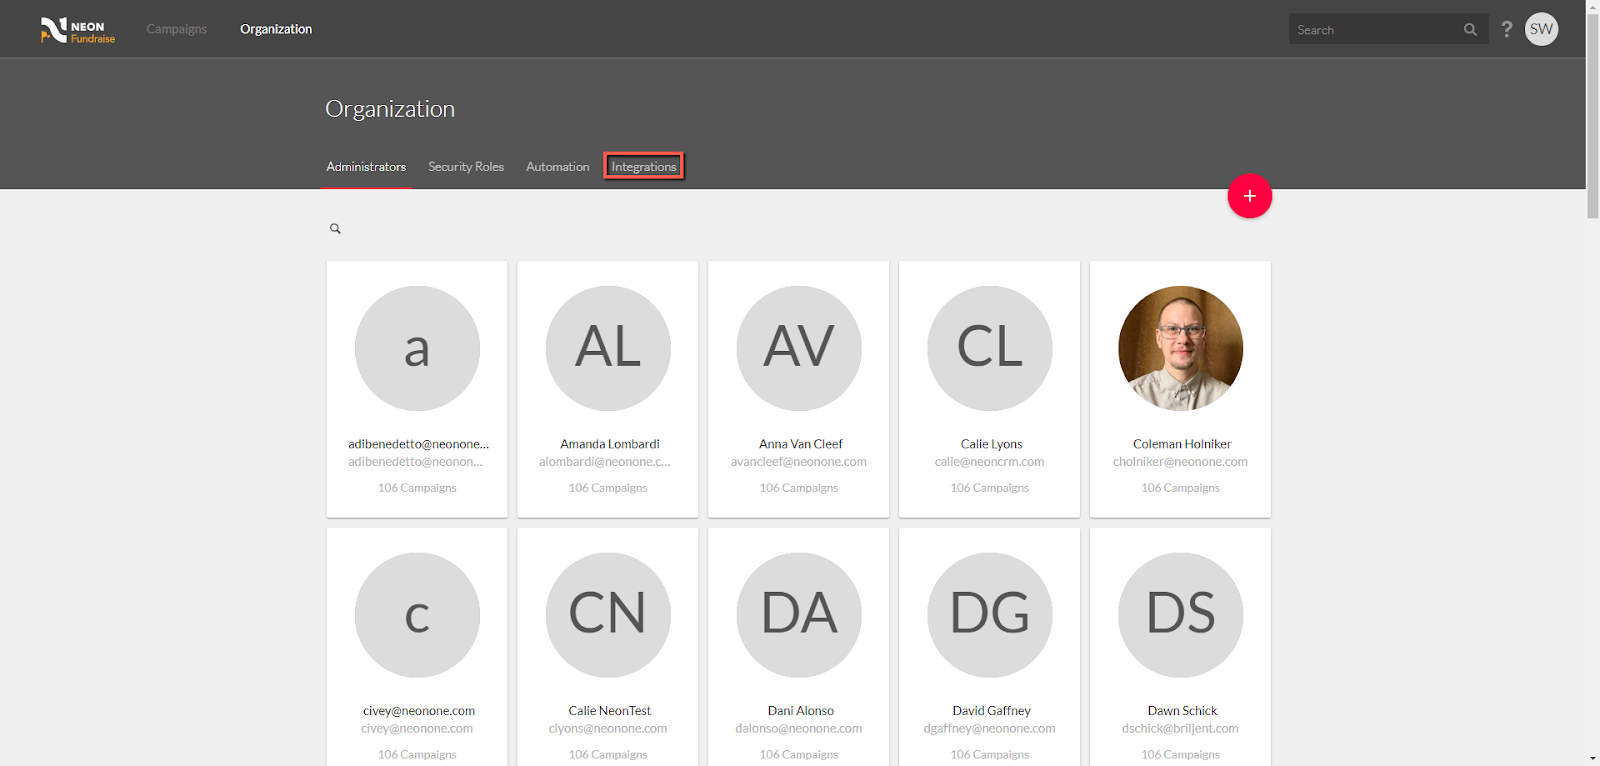Switch to the Automation tab
Image resolution: width=1600 pixels, height=766 pixels.
pos(558,167)
